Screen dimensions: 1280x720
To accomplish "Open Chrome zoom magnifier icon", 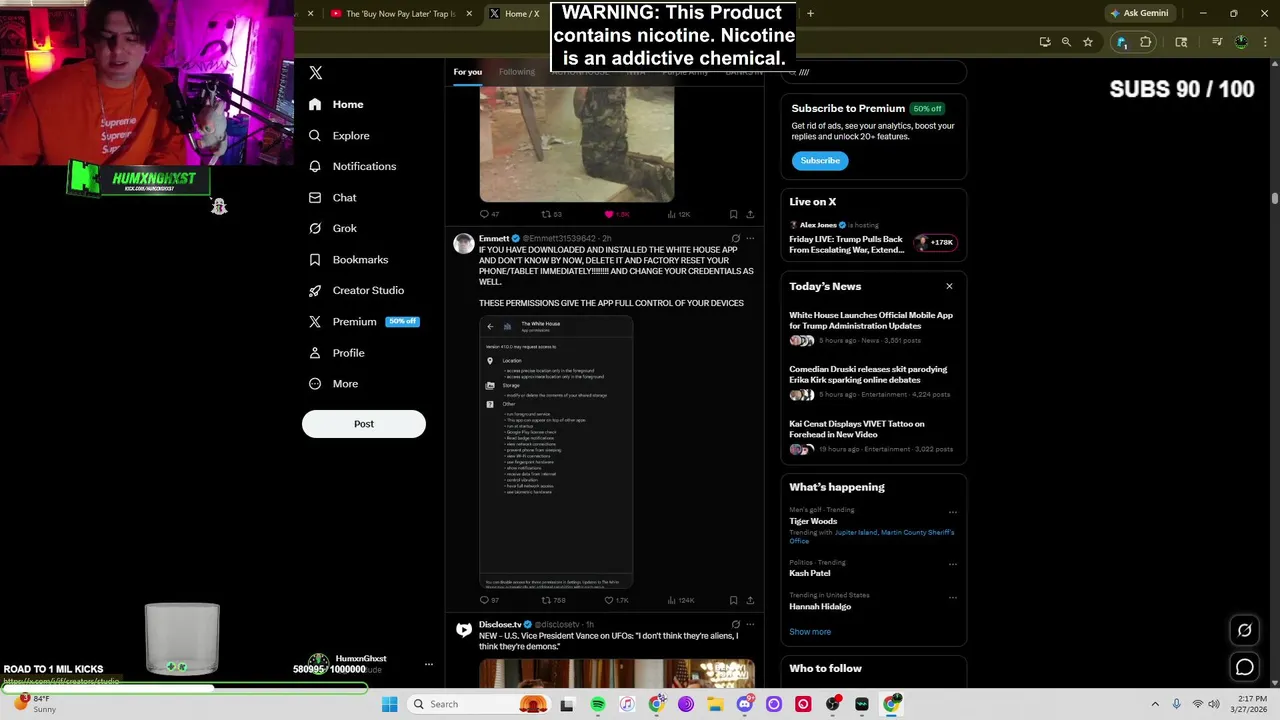I will [1066, 42].
